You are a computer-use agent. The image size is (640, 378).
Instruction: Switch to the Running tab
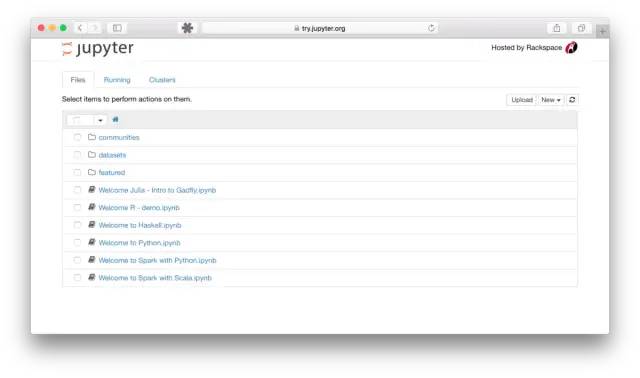coord(117,80)
